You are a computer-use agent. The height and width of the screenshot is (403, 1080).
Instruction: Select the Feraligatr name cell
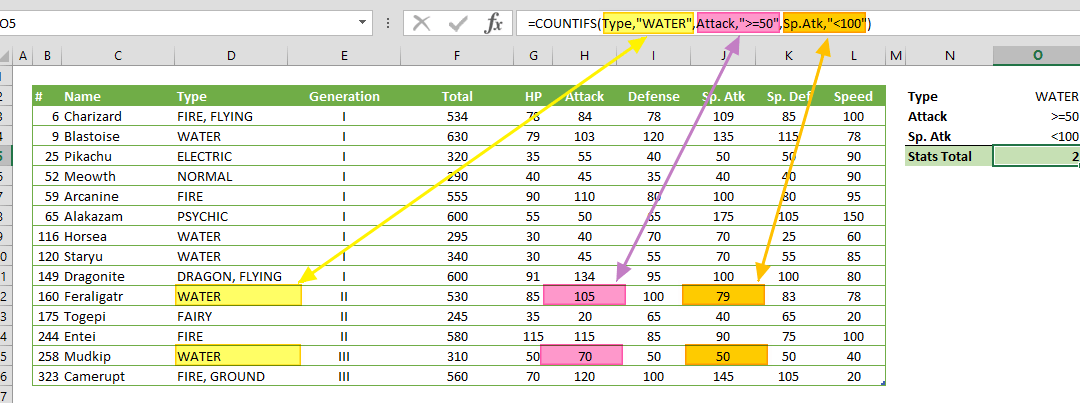pyautogui.click(x=118, y=296)
